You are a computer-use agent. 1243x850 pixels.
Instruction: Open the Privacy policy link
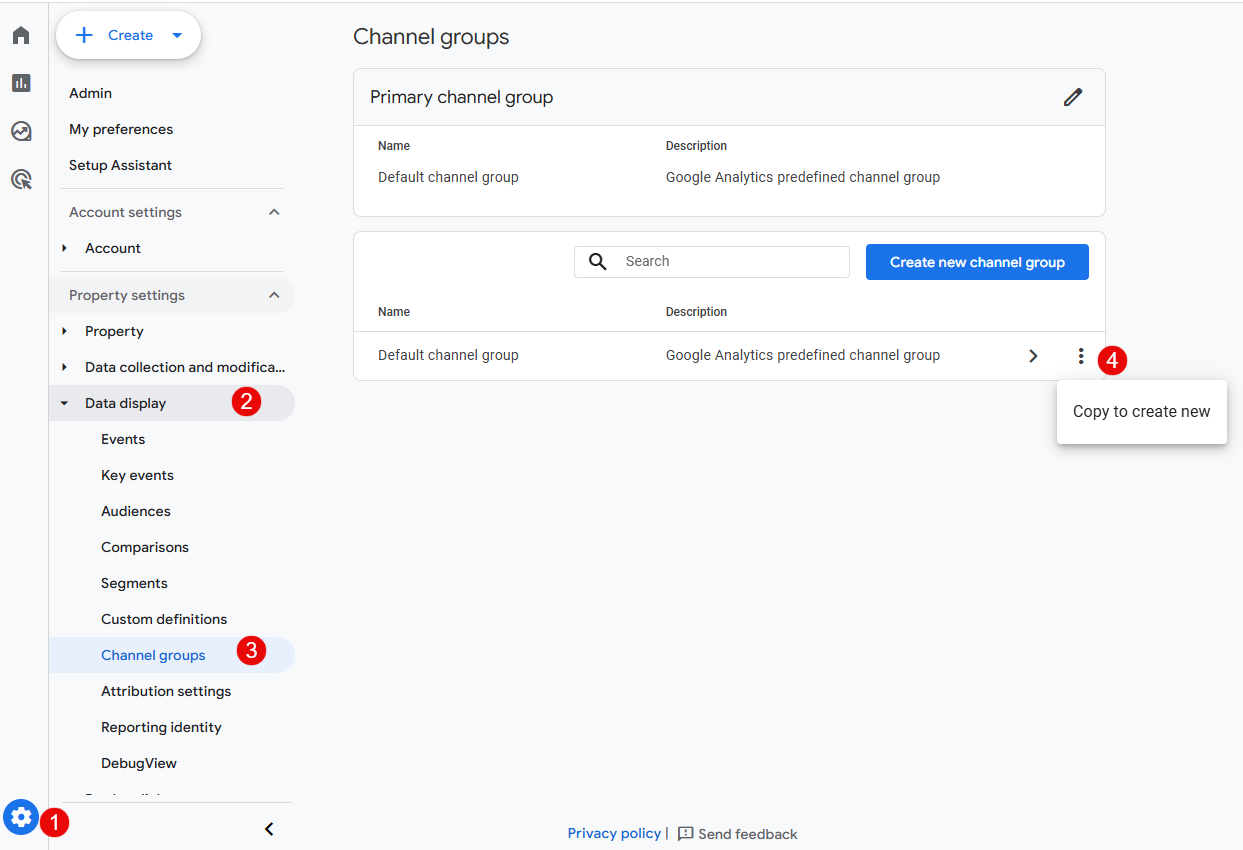[614, 833]
